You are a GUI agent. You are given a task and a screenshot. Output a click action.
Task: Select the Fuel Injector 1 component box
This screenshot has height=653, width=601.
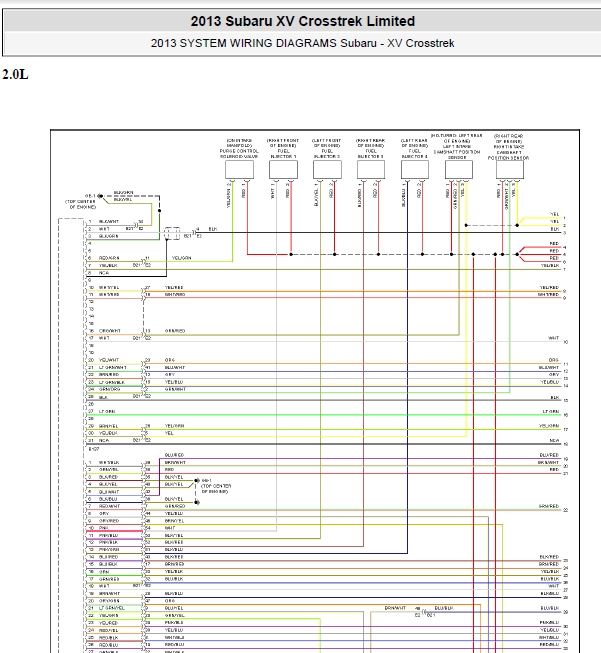(x=283, y=169)
